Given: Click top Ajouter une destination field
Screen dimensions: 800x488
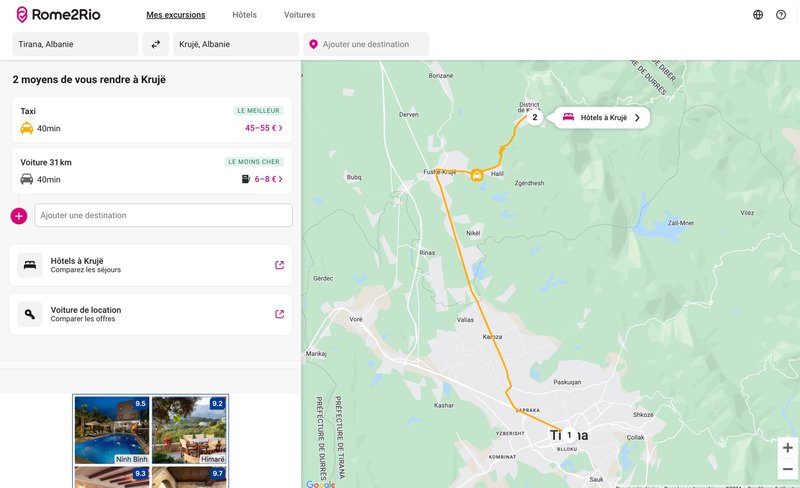Looking at the screenshot, I should (x=366, y=44).
